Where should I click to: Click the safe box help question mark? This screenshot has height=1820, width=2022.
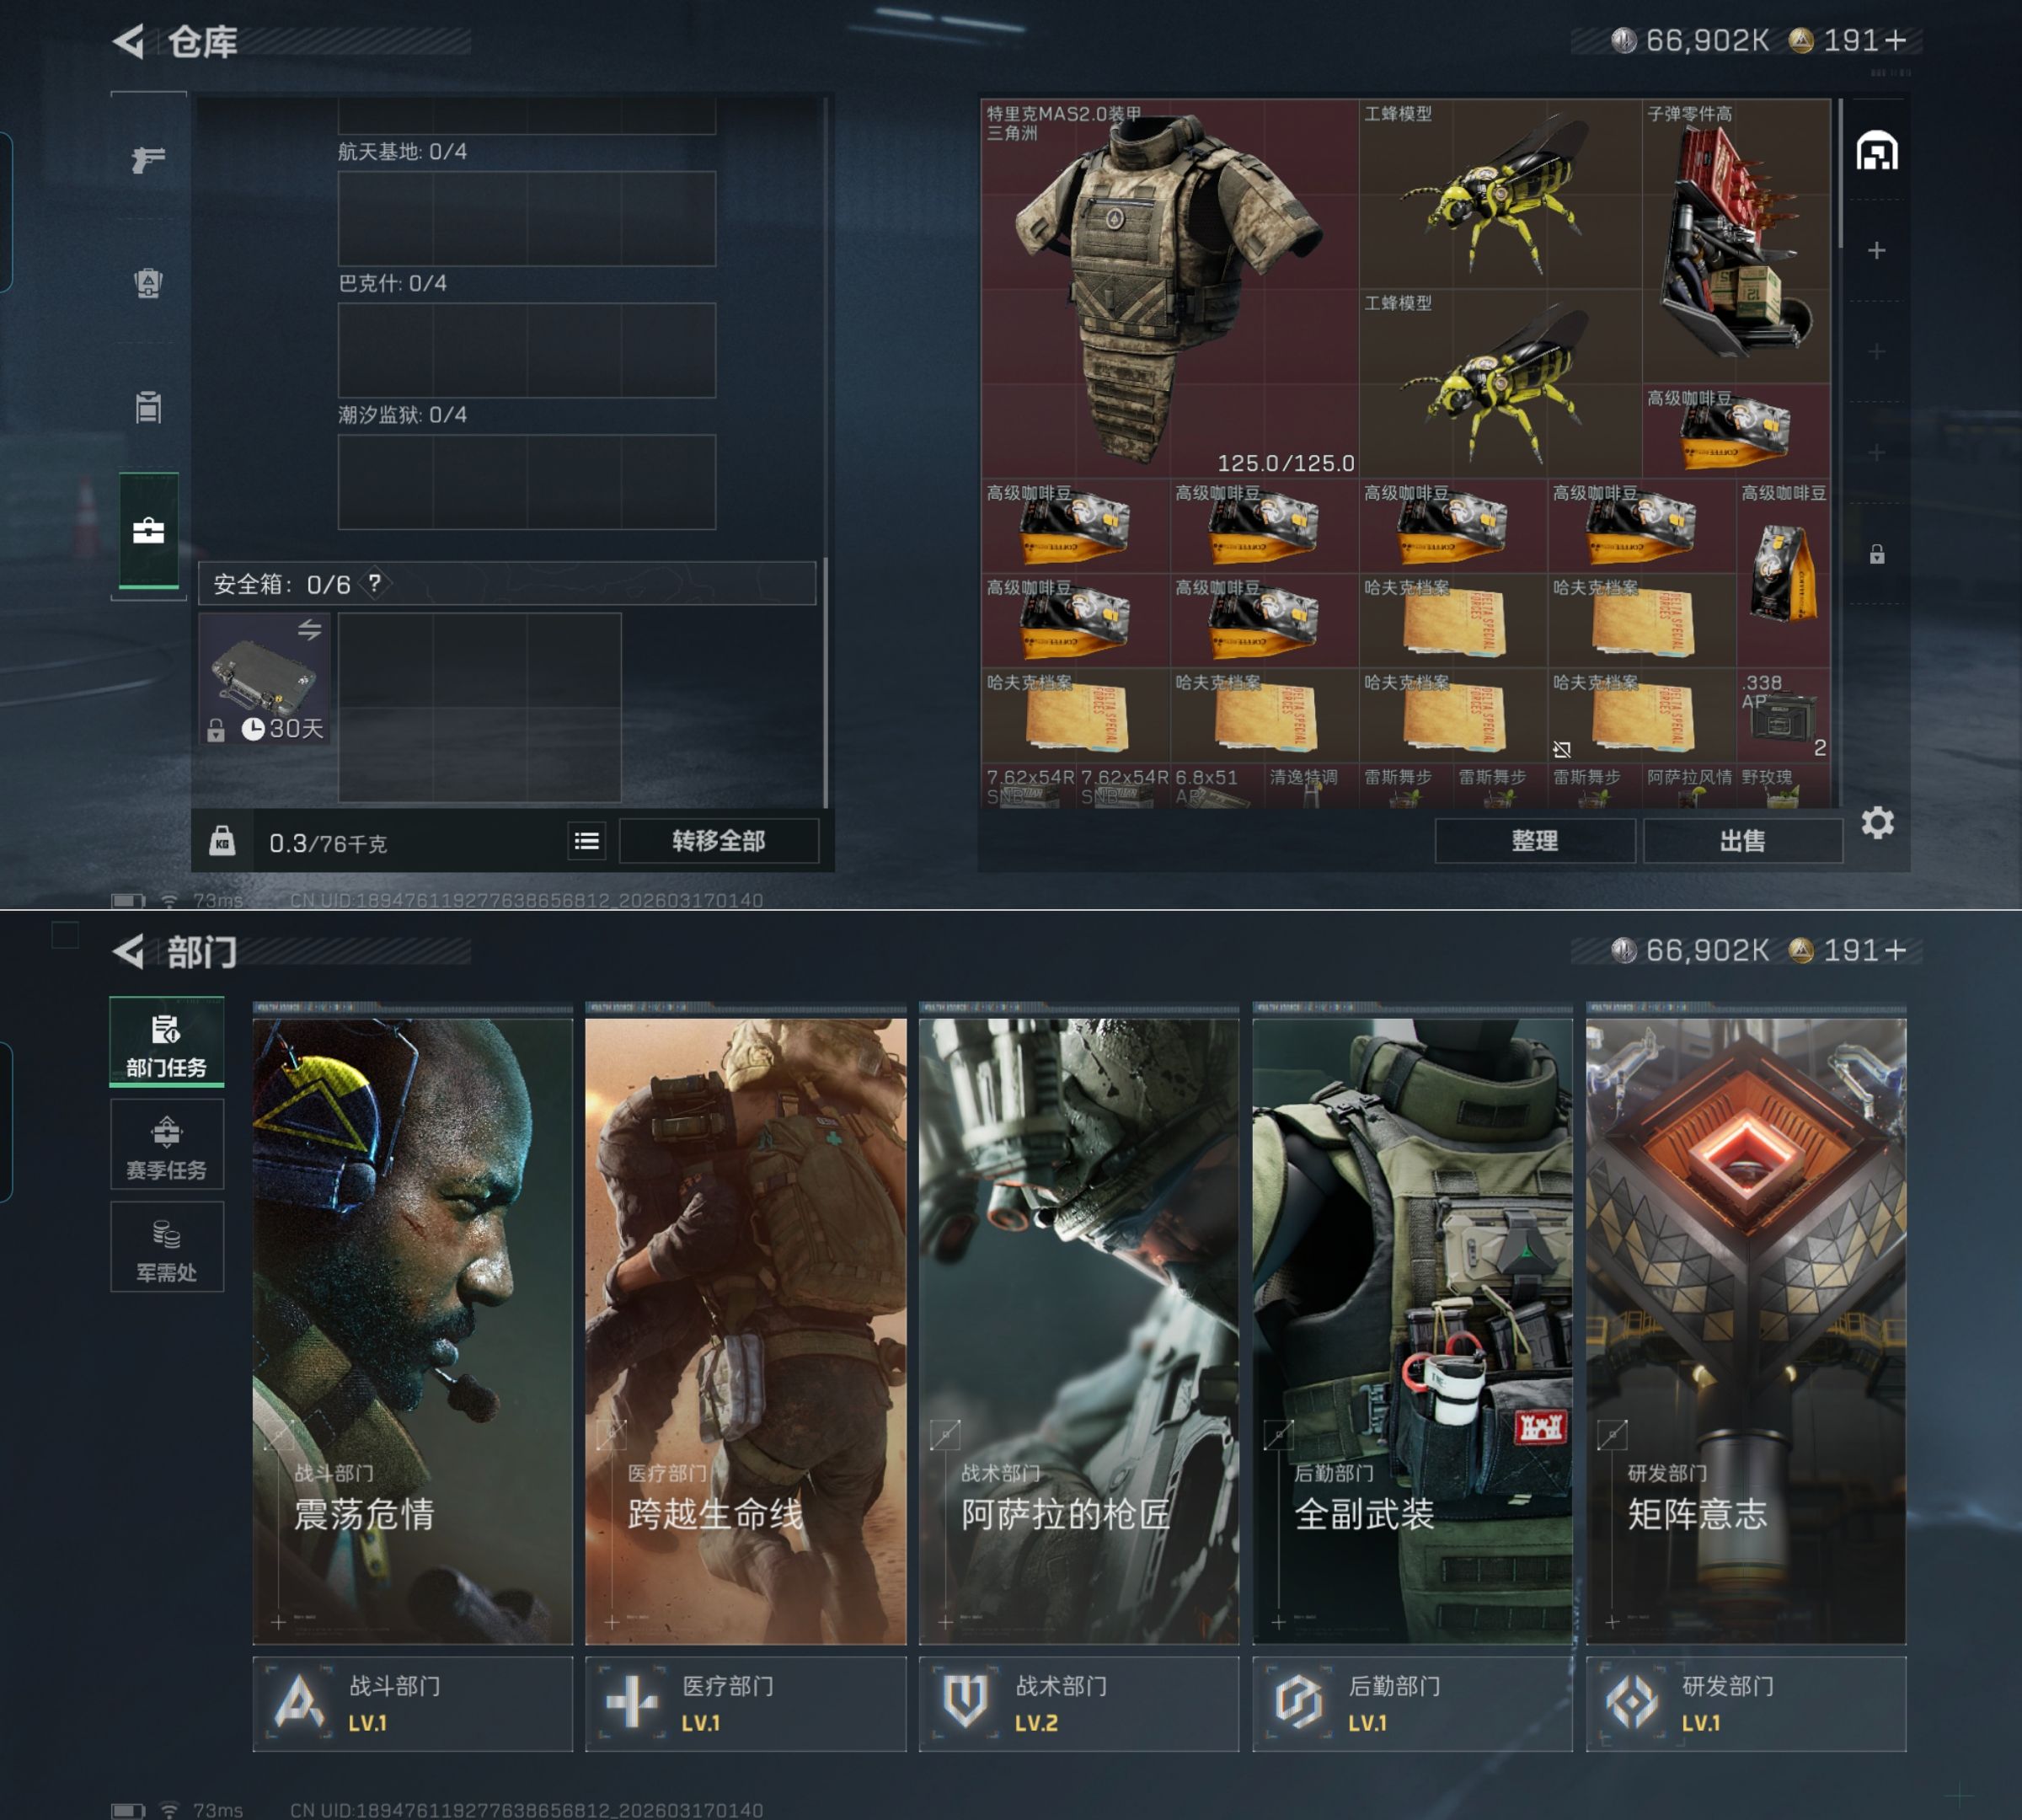[375, 583]
